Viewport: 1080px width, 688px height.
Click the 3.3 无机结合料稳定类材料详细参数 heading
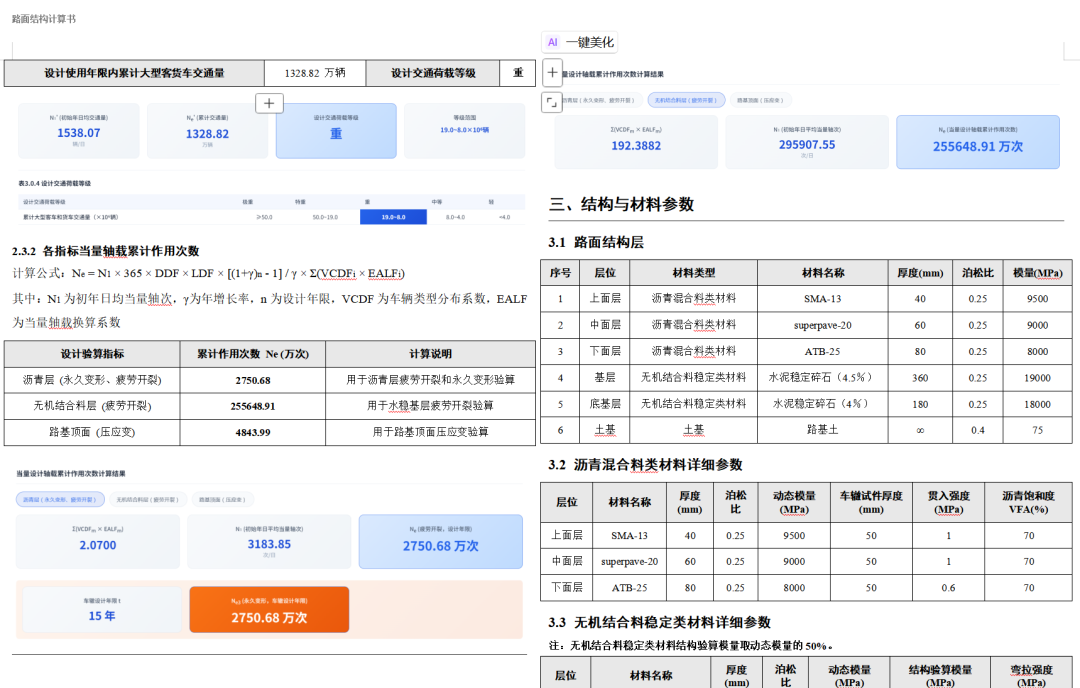660,623
